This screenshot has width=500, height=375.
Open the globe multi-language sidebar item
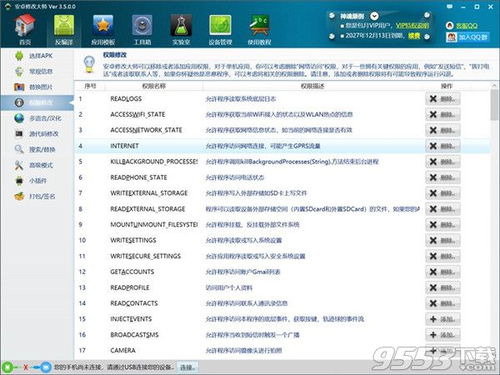[37, 118]
